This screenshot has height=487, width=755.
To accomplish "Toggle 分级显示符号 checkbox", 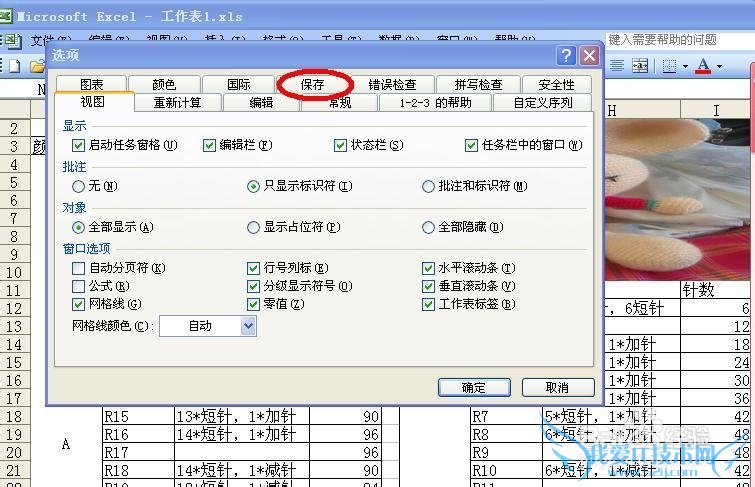I will (x=253, y=286).
